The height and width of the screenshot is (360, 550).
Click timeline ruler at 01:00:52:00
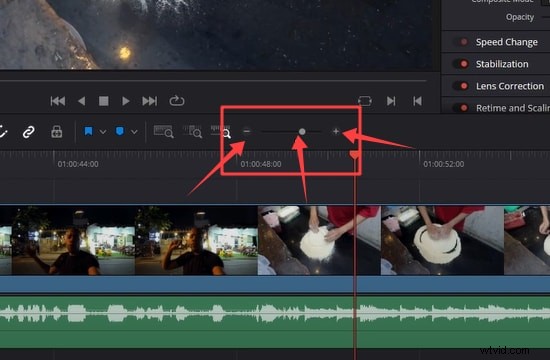point(443,164)
